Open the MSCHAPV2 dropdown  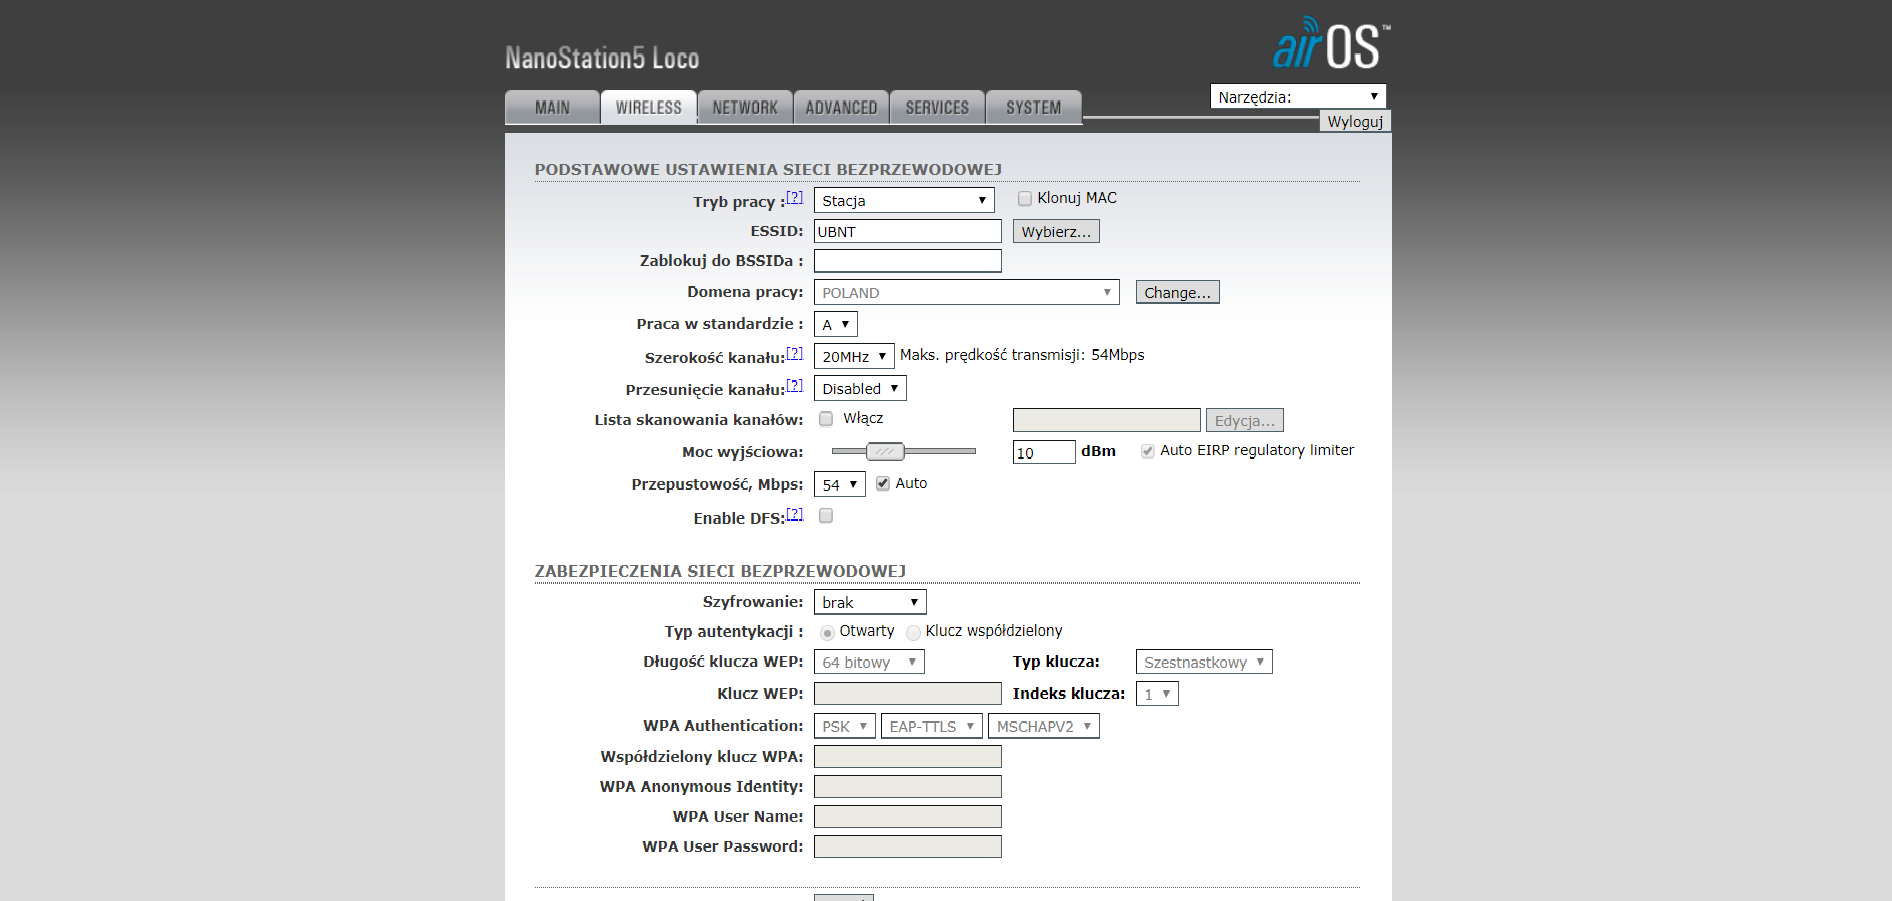(x=1044, y=726)
